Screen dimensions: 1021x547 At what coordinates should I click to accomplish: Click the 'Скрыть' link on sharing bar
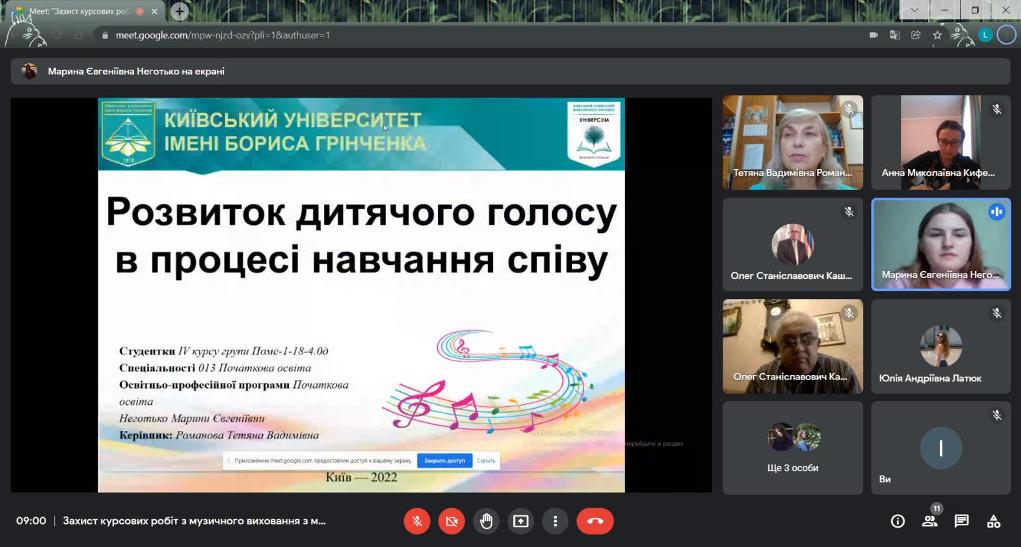pyautogui.click(x=486, y=460)
